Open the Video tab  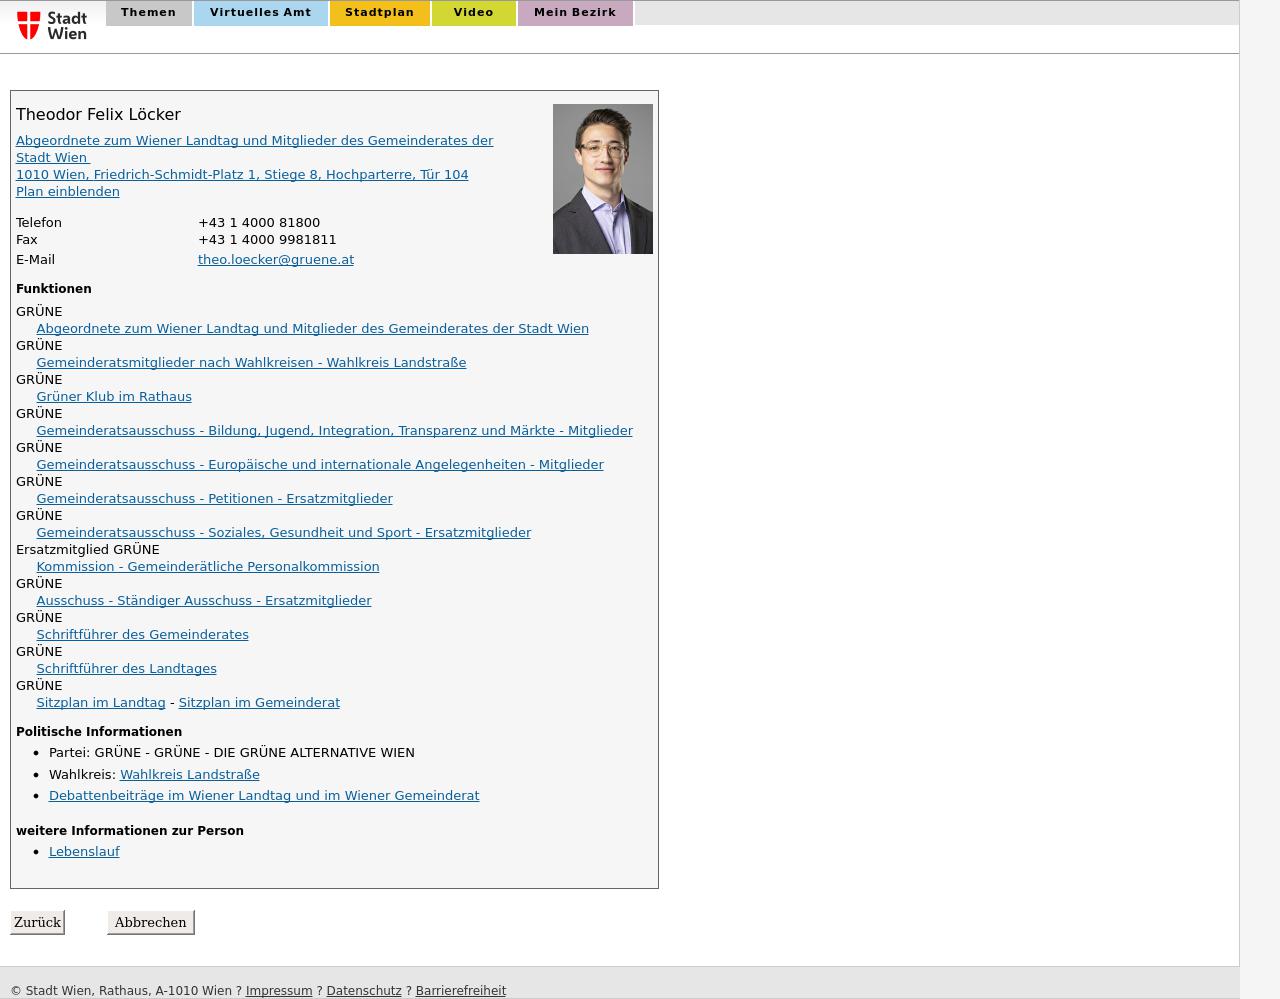[473, 13]
